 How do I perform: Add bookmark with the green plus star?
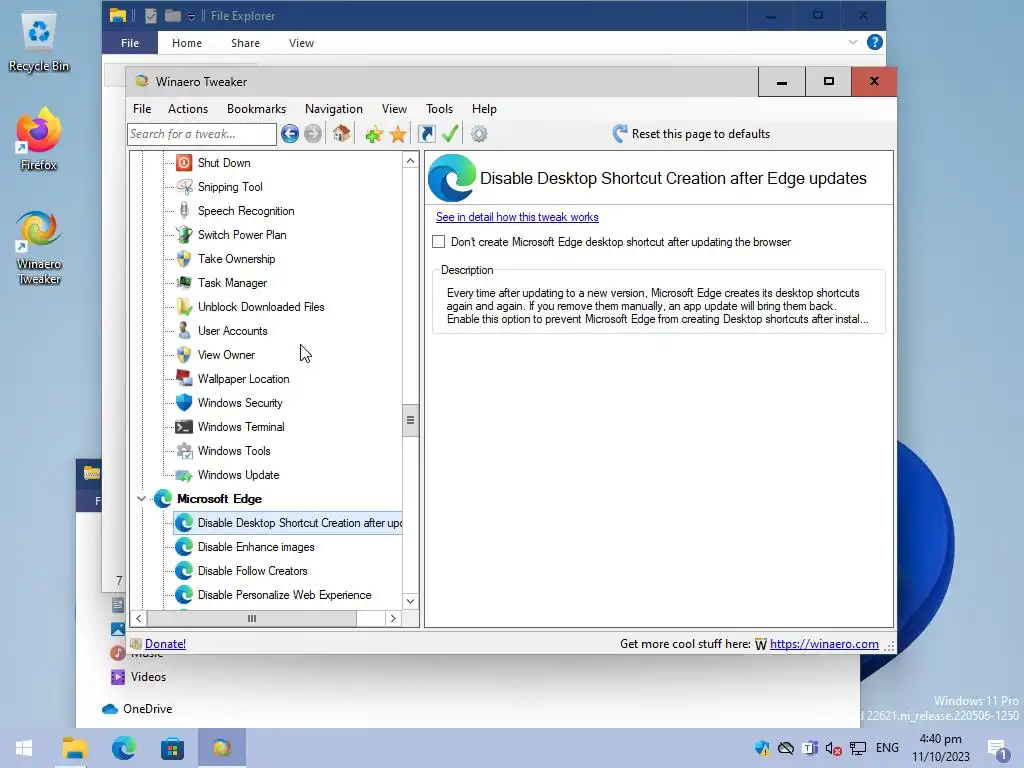click(374, 135)
